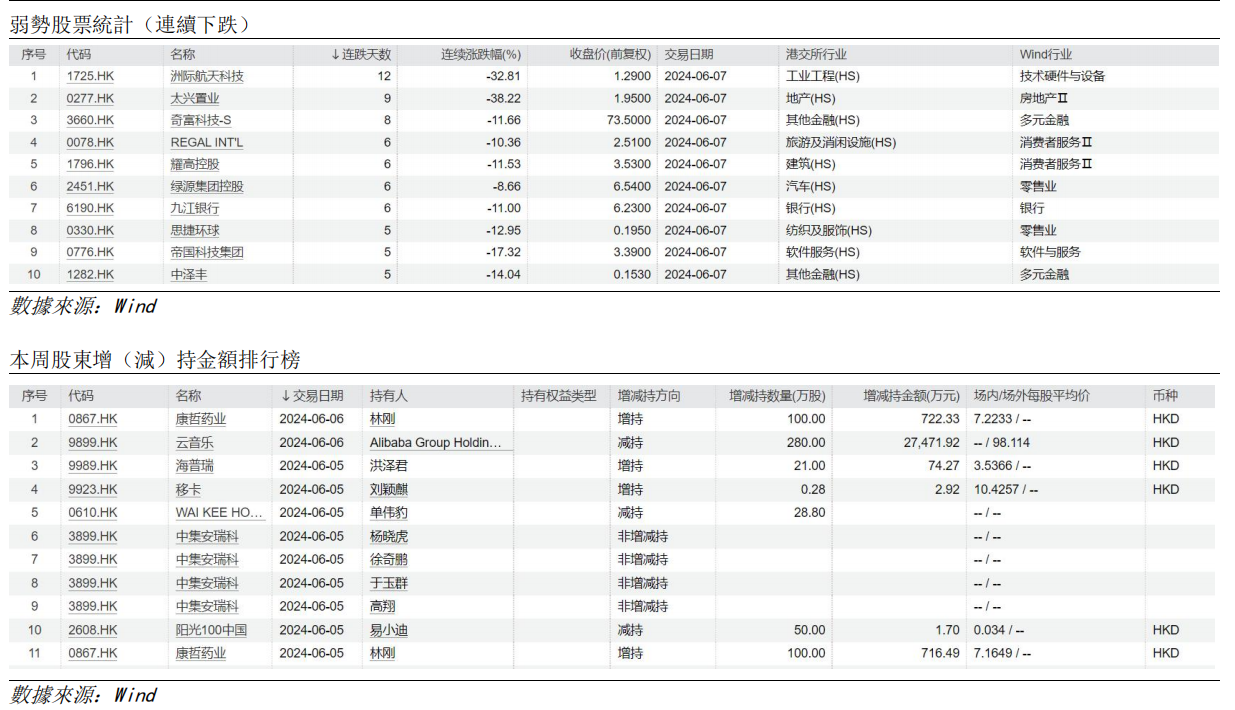The image size is (1235, 710).
Task: Click 增减持数量(万股) column header
Action: point(777,396)
